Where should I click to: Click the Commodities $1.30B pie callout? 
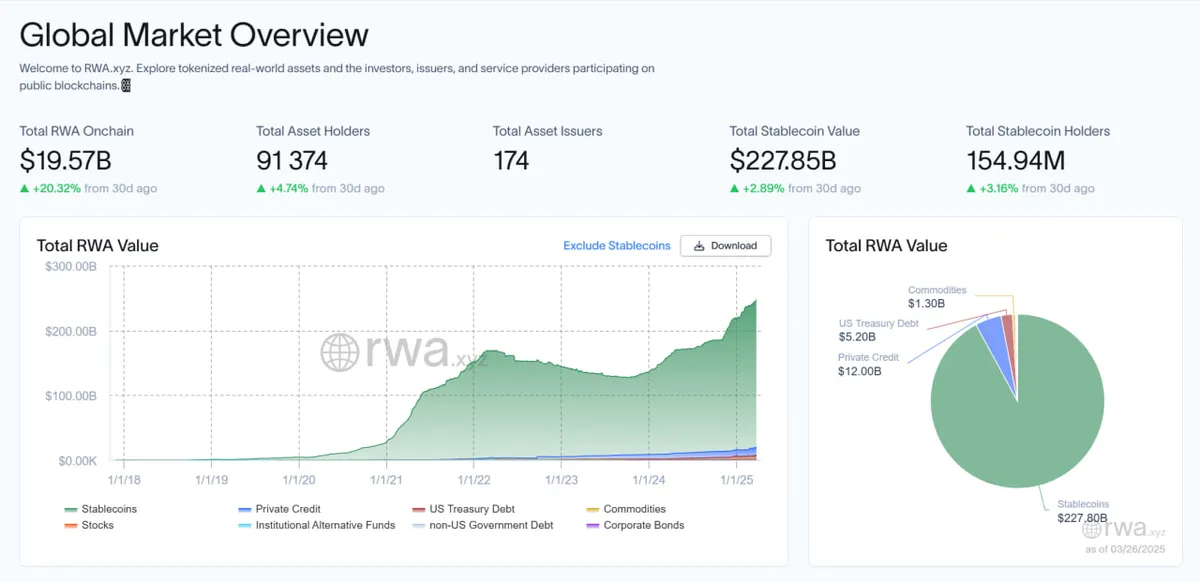pos(930,296)
